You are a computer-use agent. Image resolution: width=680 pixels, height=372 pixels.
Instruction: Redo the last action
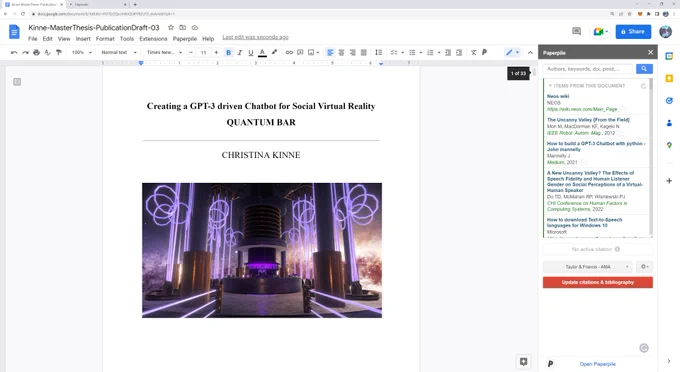tap(25, 52)
